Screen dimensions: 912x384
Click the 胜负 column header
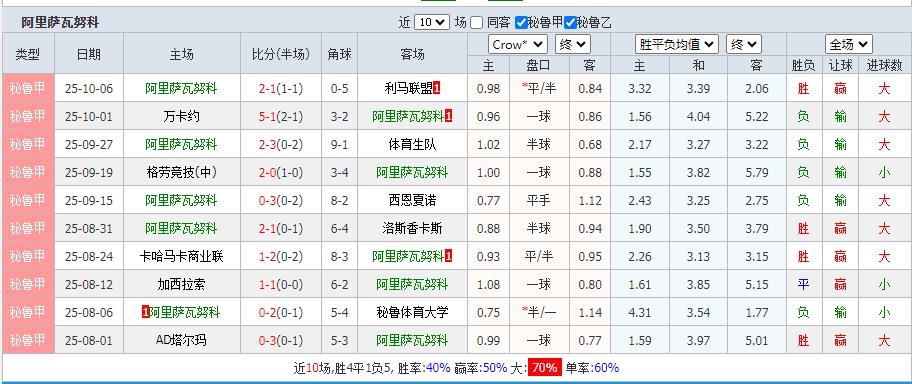click(803, 66)
